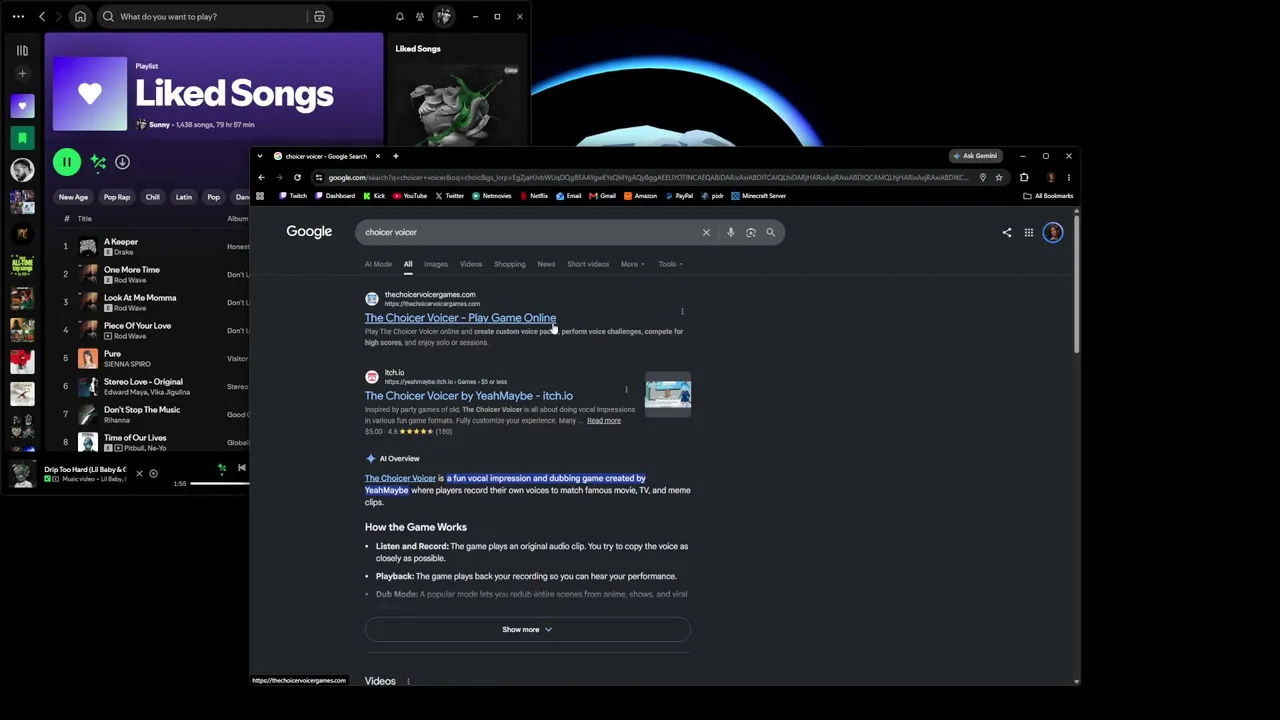This screenshot has height=720, width=1280.
Task: Open Google apps grid
Action: (1029, 232)
